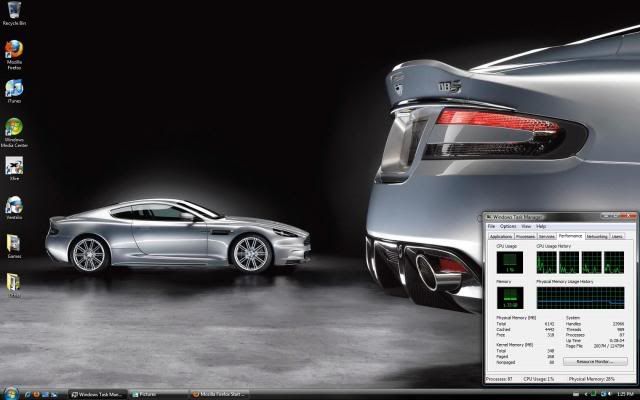Switch to the Services tab
The width and height of the screenshot is (640, 400).
(548, 236)
